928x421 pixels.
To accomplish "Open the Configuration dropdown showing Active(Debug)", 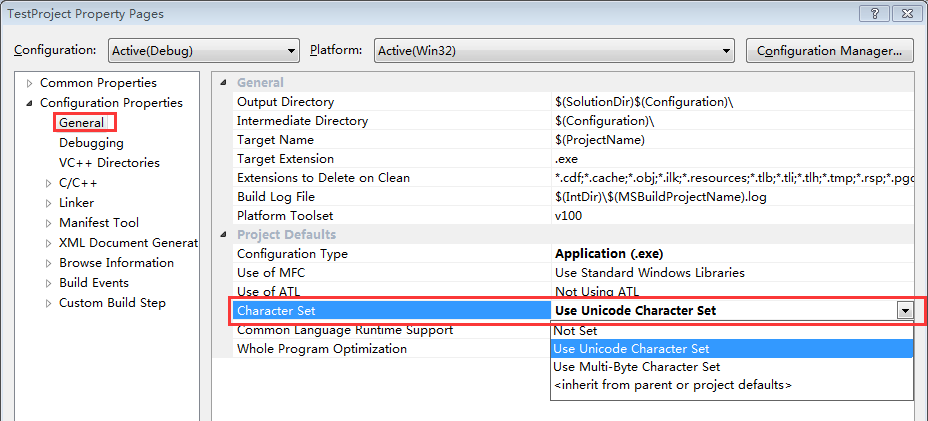I will pyautogui.click(x=204, y=51).
